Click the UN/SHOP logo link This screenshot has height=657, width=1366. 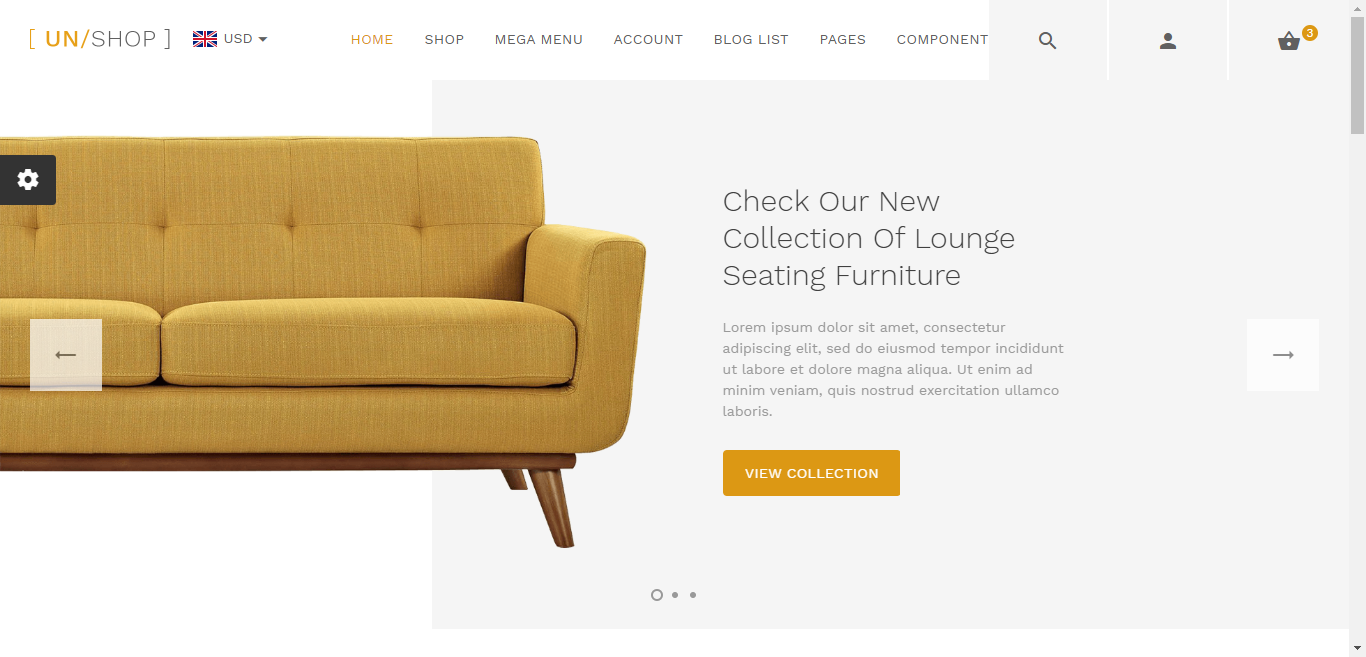[x=100, y=39]
